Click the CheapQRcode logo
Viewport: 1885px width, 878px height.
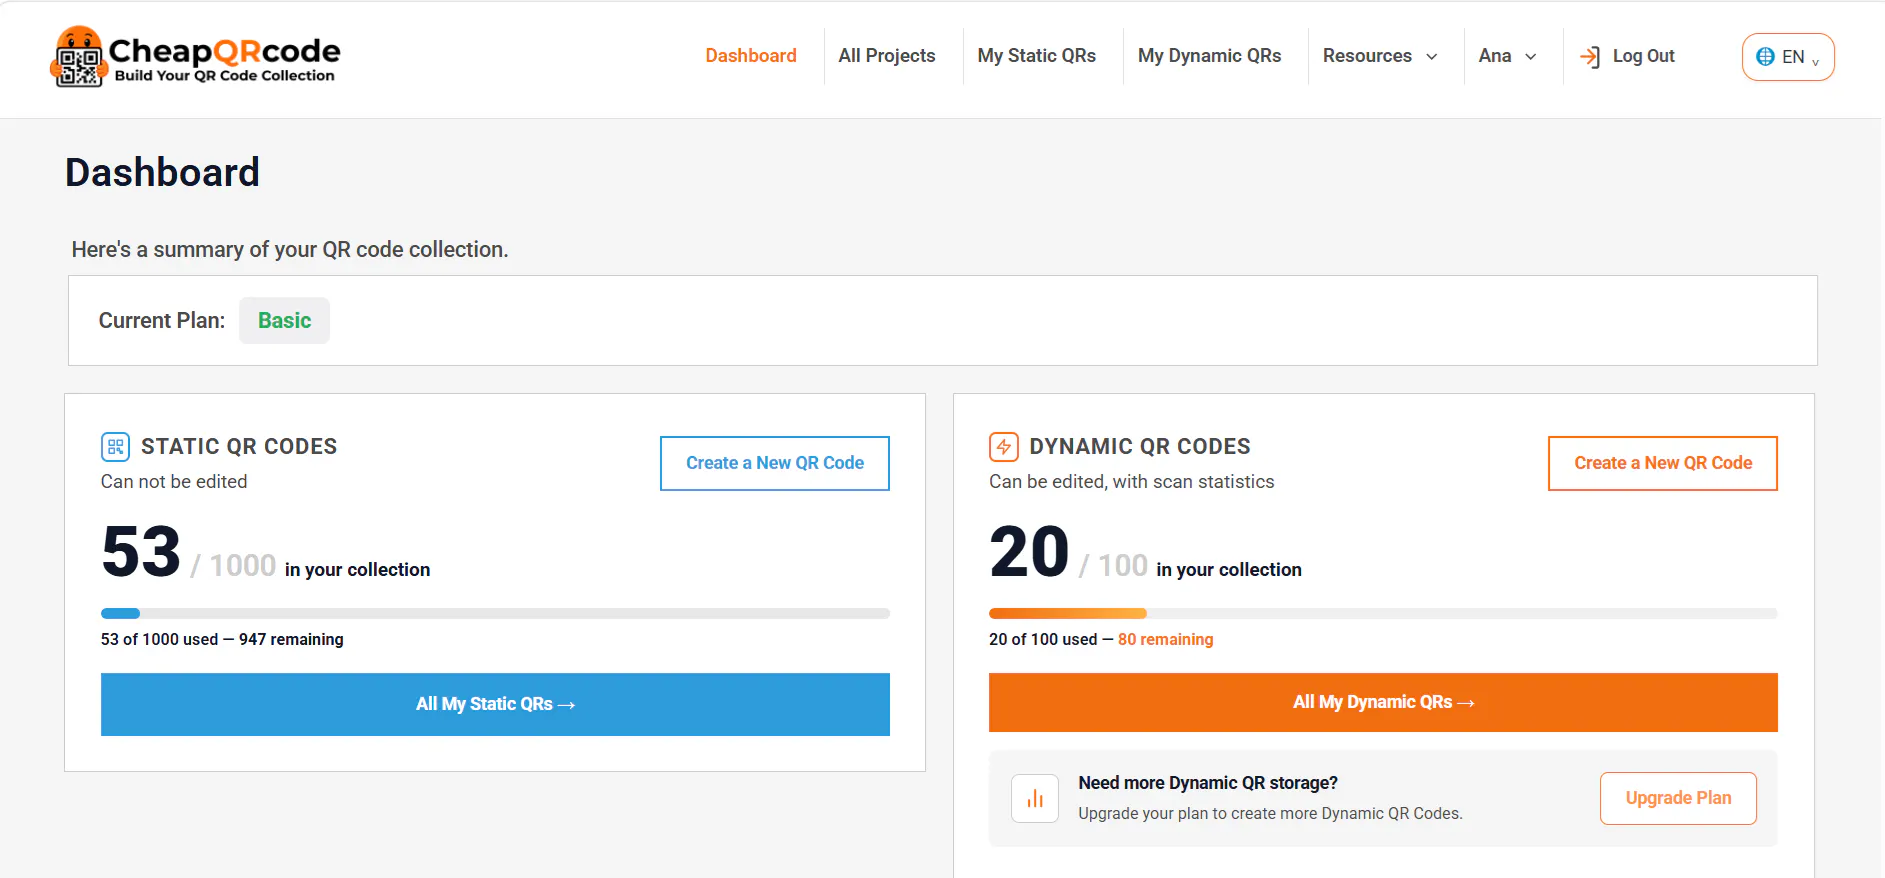click(195, 57)
